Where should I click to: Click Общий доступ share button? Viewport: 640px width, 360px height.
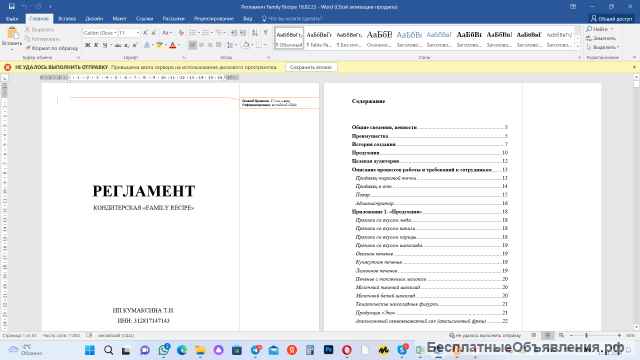tap(611, 19)
